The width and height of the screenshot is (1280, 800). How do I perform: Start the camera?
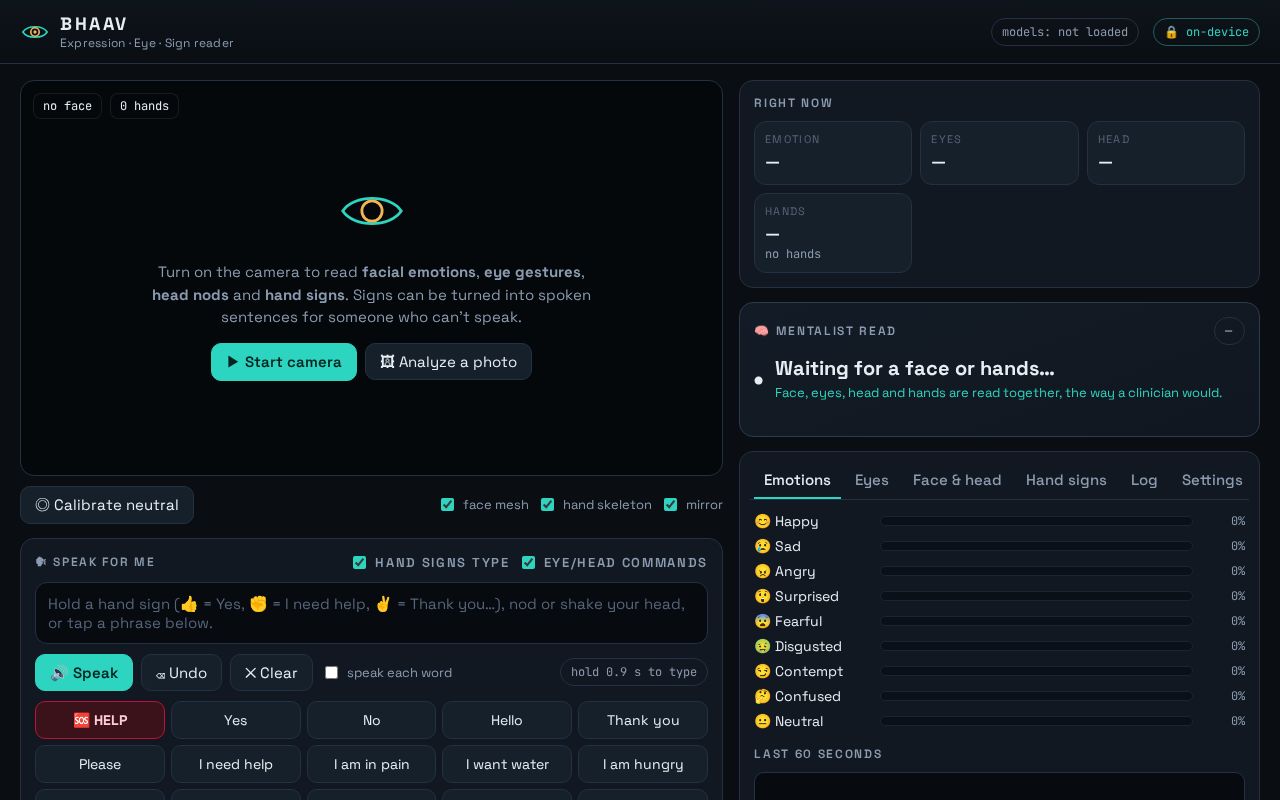pyautogui.click(x=284, y=362)
